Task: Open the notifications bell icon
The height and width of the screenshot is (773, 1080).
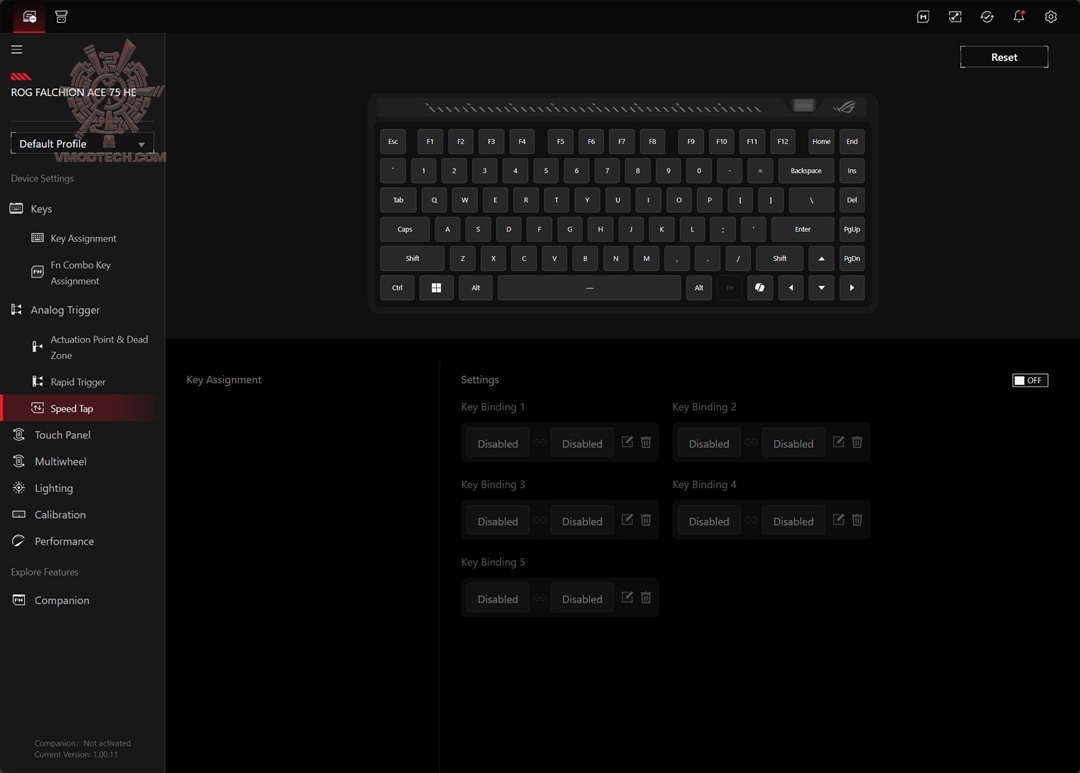Action: [x=1019, y=17]
